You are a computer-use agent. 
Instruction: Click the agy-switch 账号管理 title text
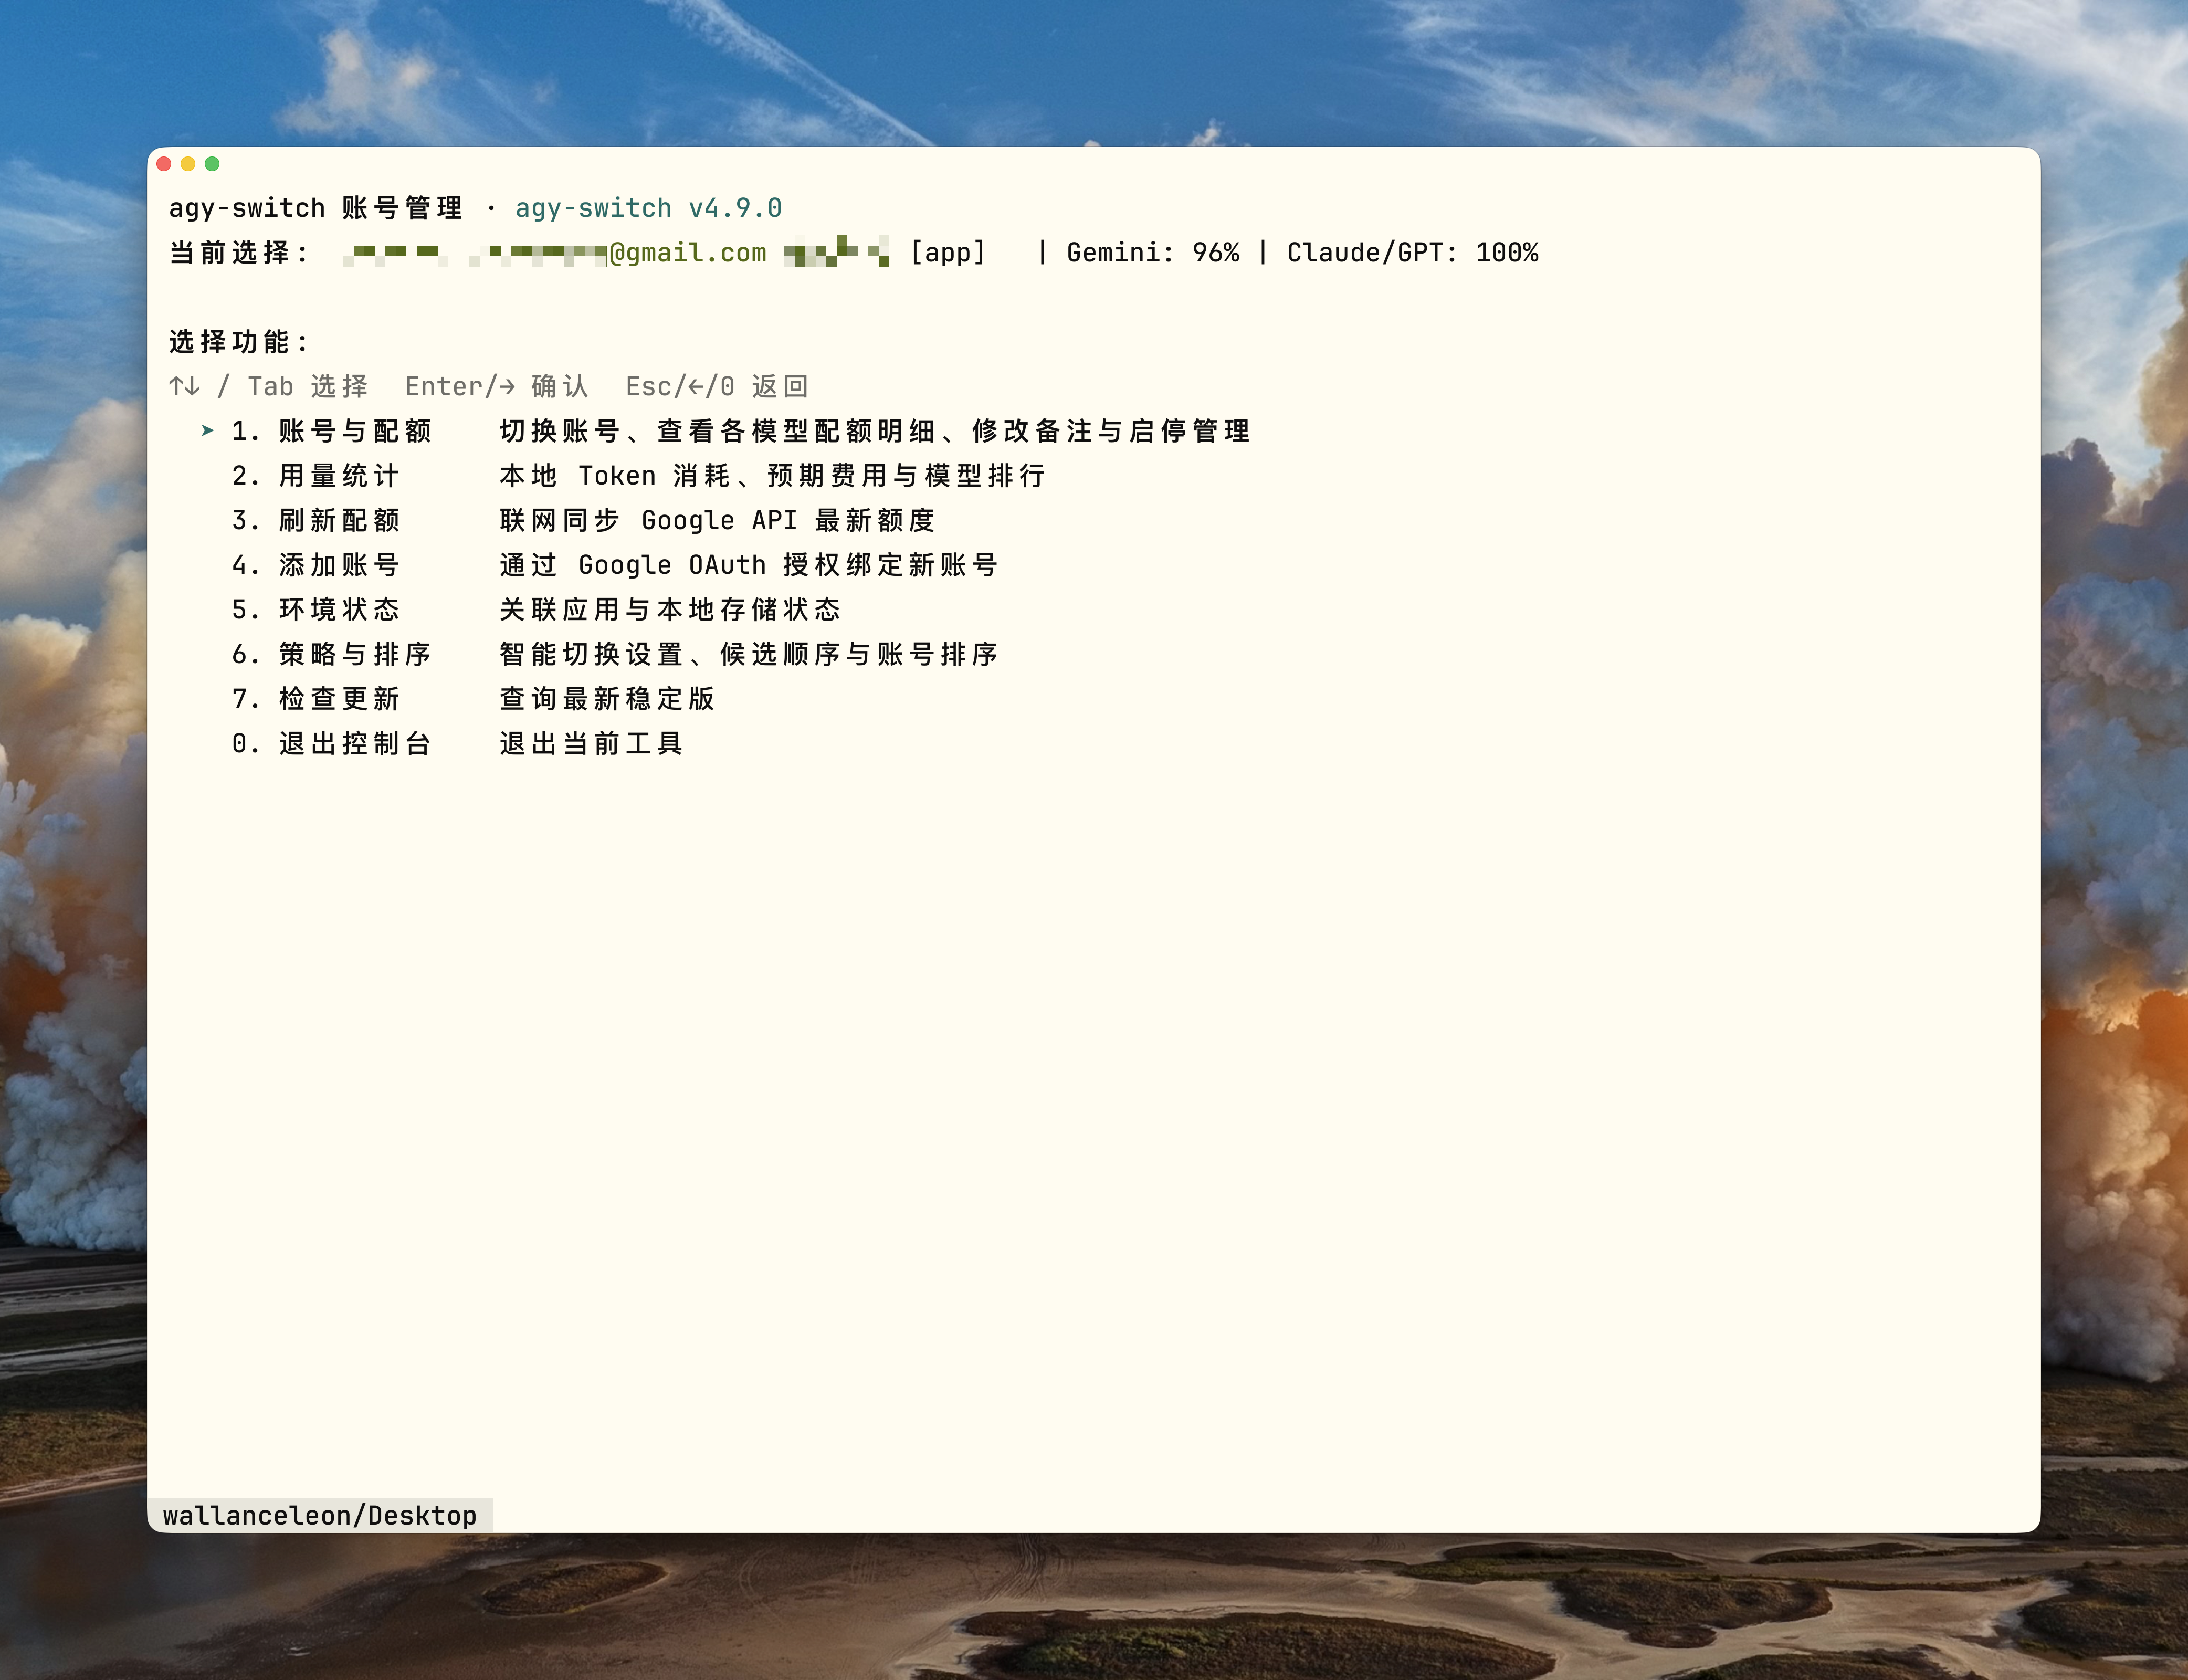tap(315, 208)
